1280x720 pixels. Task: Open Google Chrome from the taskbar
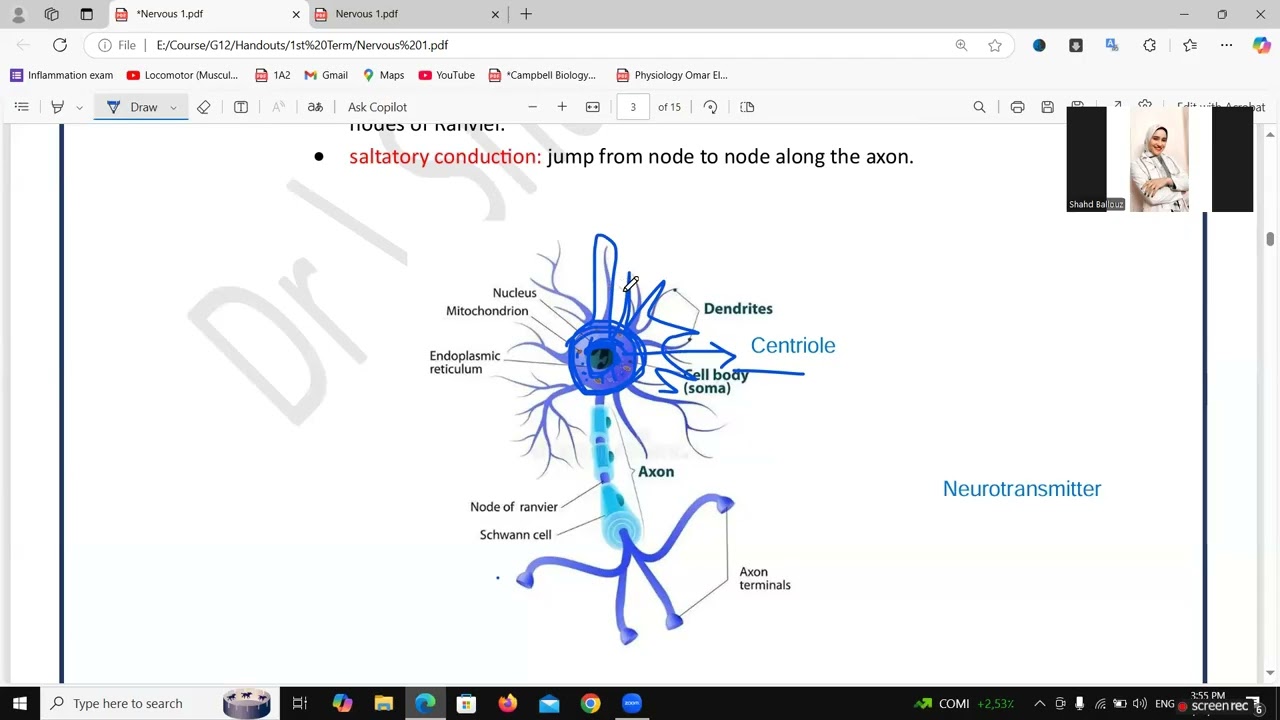590,703
